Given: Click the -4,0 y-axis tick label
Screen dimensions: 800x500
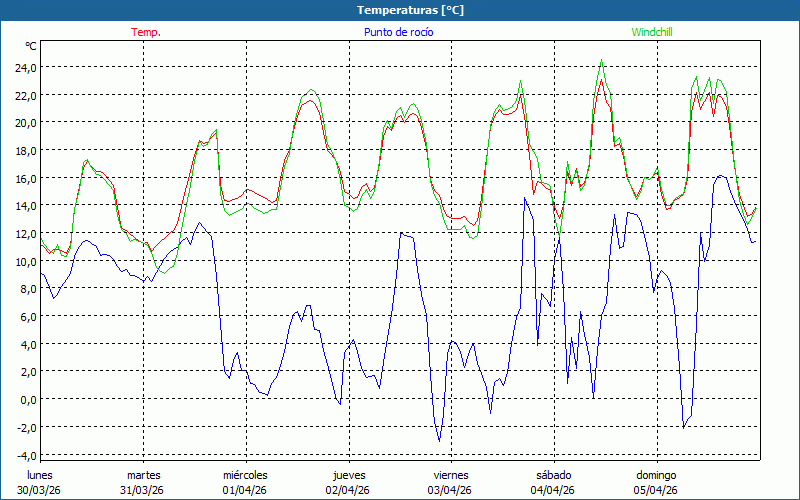Looking at the screenshot, I should pos(25,454).
